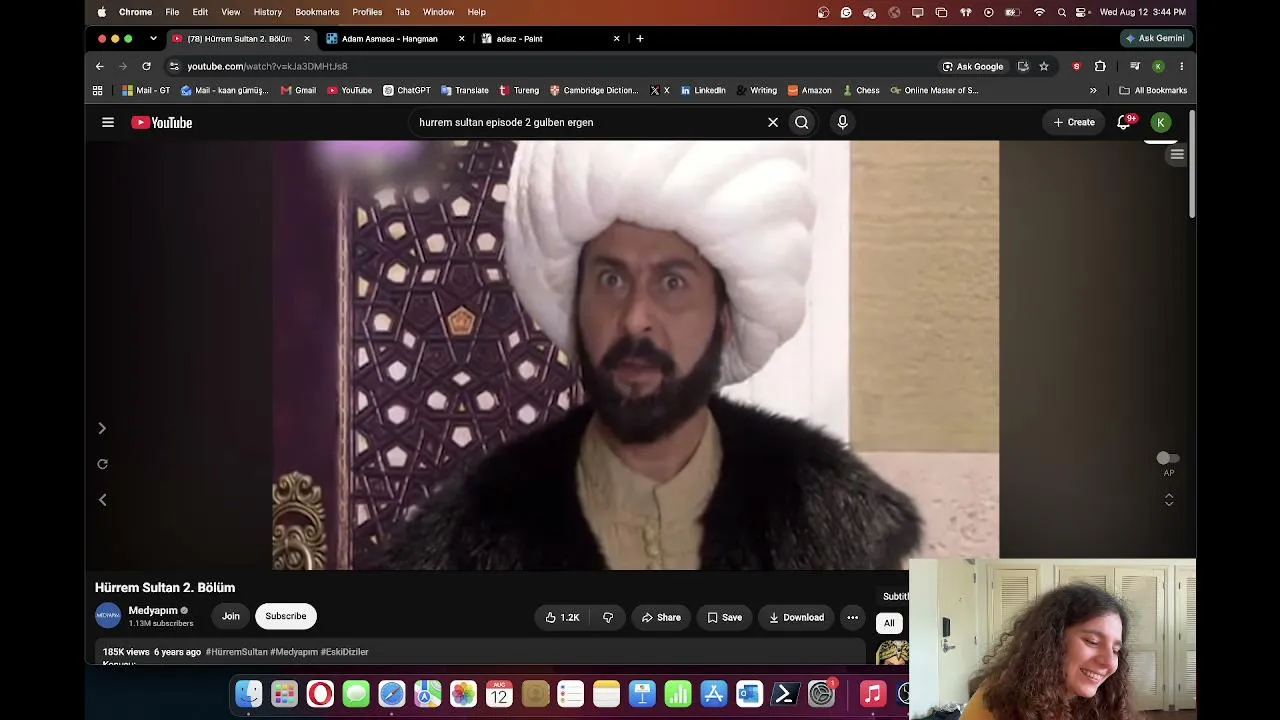Launch Safari from the Dock
This screenshot has width=1280, height=720.
click(x=392, y=693)
